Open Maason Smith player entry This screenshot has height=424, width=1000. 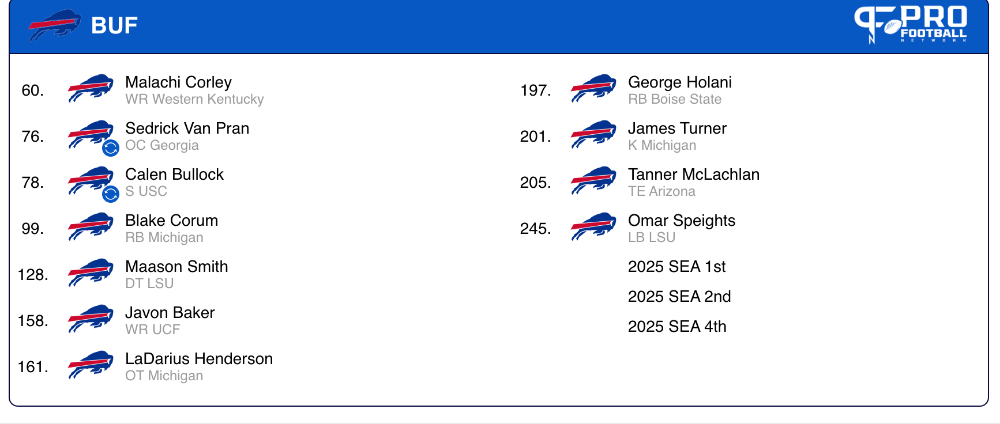click(x=177, y=274)
